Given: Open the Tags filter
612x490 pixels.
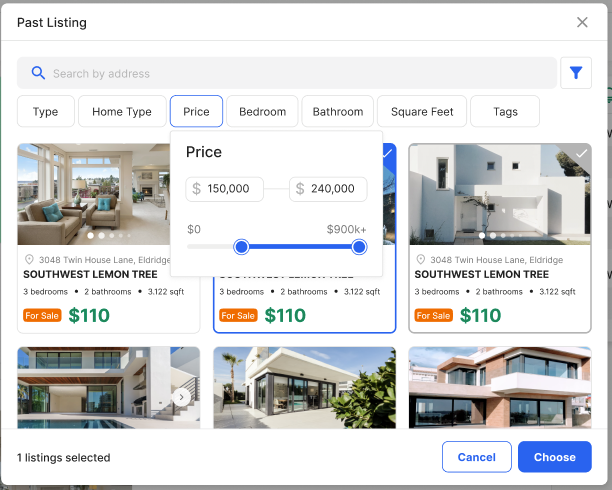Looking at the screenshot, I should 505,111.
